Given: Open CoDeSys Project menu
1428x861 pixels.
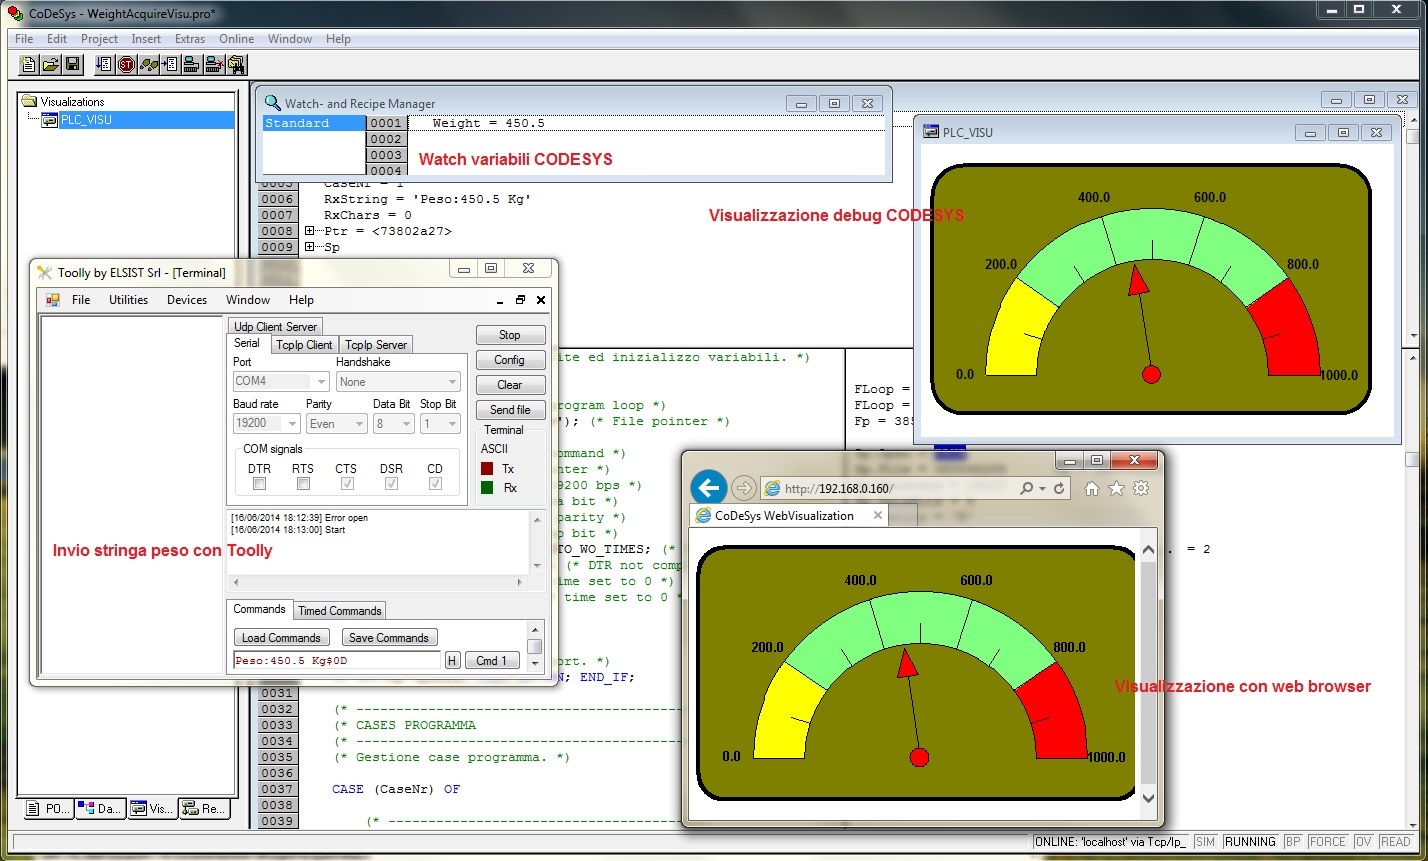Looking at the screenshot, I should pos(99,39).
